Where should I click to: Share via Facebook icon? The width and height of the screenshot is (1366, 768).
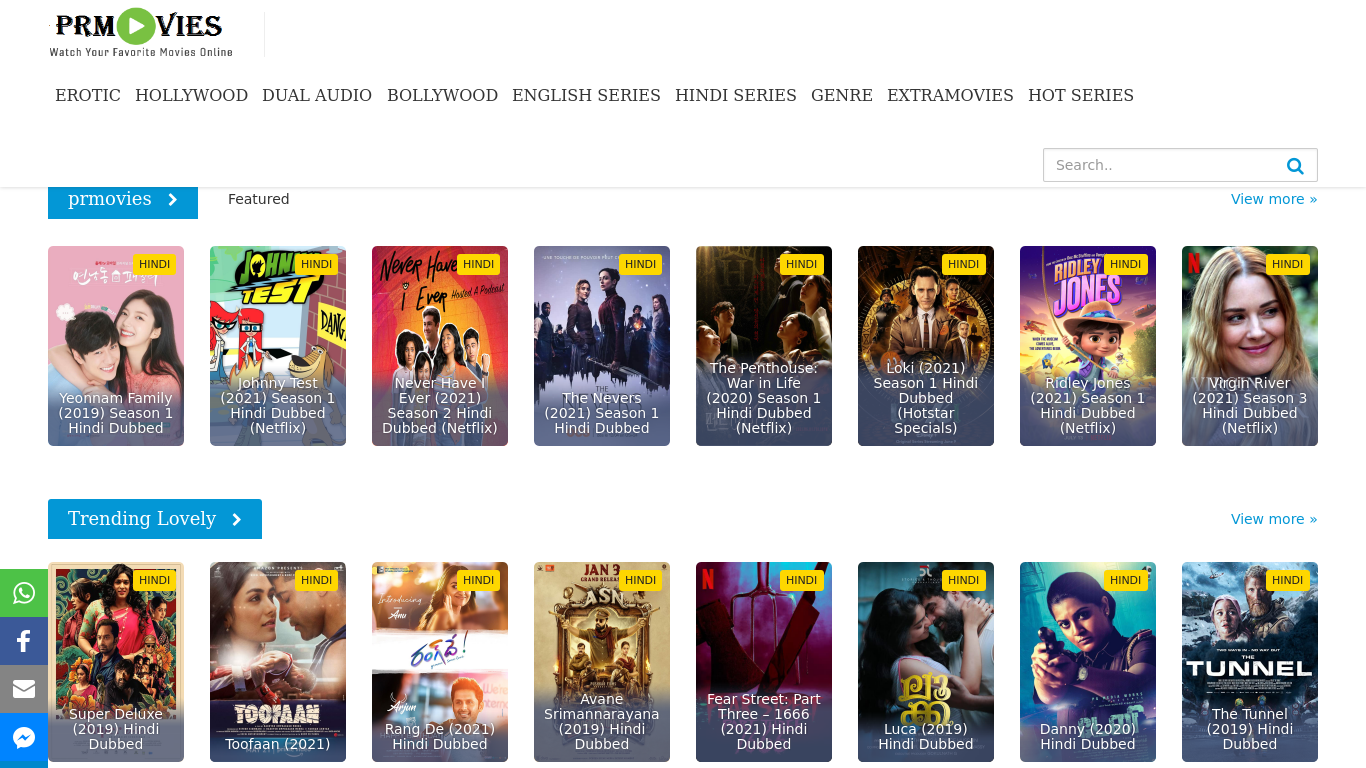(x=24, y=641)
